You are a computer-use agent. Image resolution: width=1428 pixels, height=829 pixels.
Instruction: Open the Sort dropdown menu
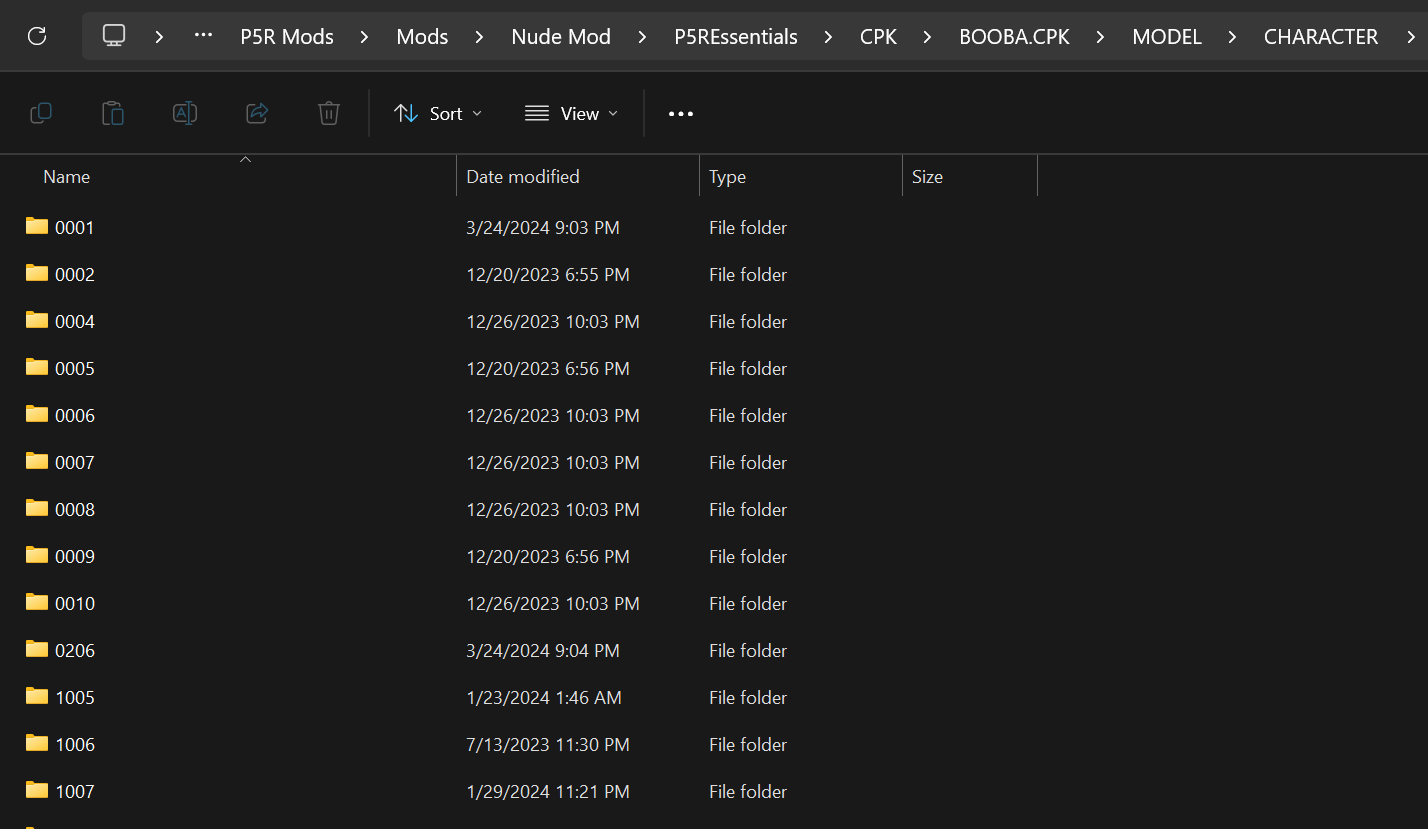[x=438, y=114]
